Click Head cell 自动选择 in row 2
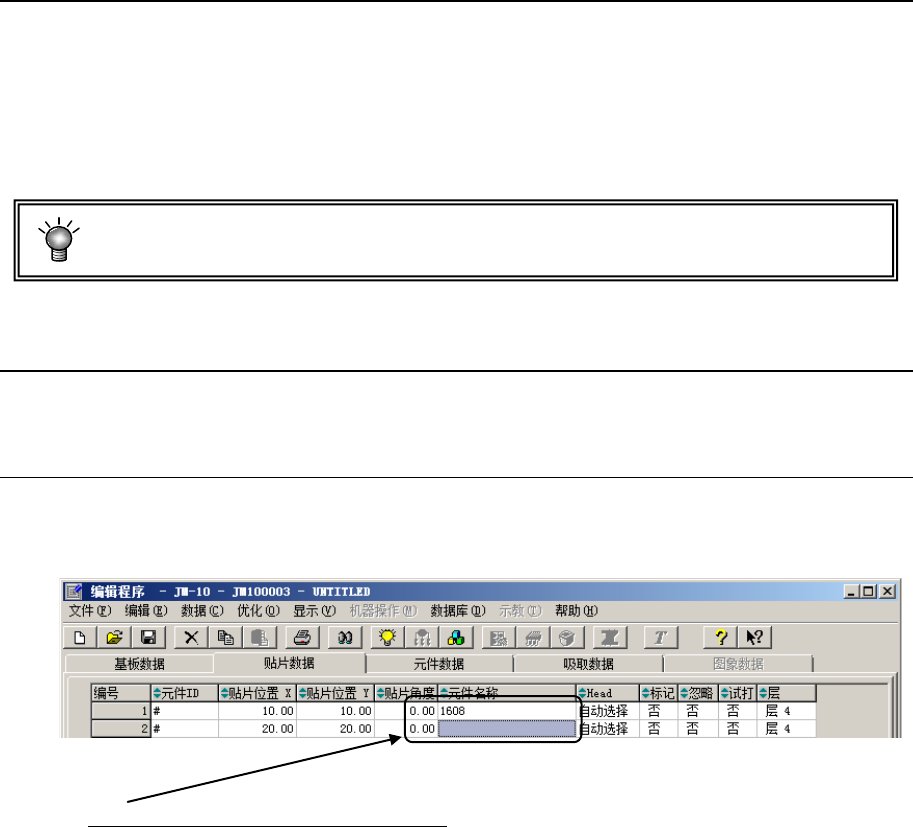Image resolution: width=913 pixels, height=827 pixels. tap(608, 729)
